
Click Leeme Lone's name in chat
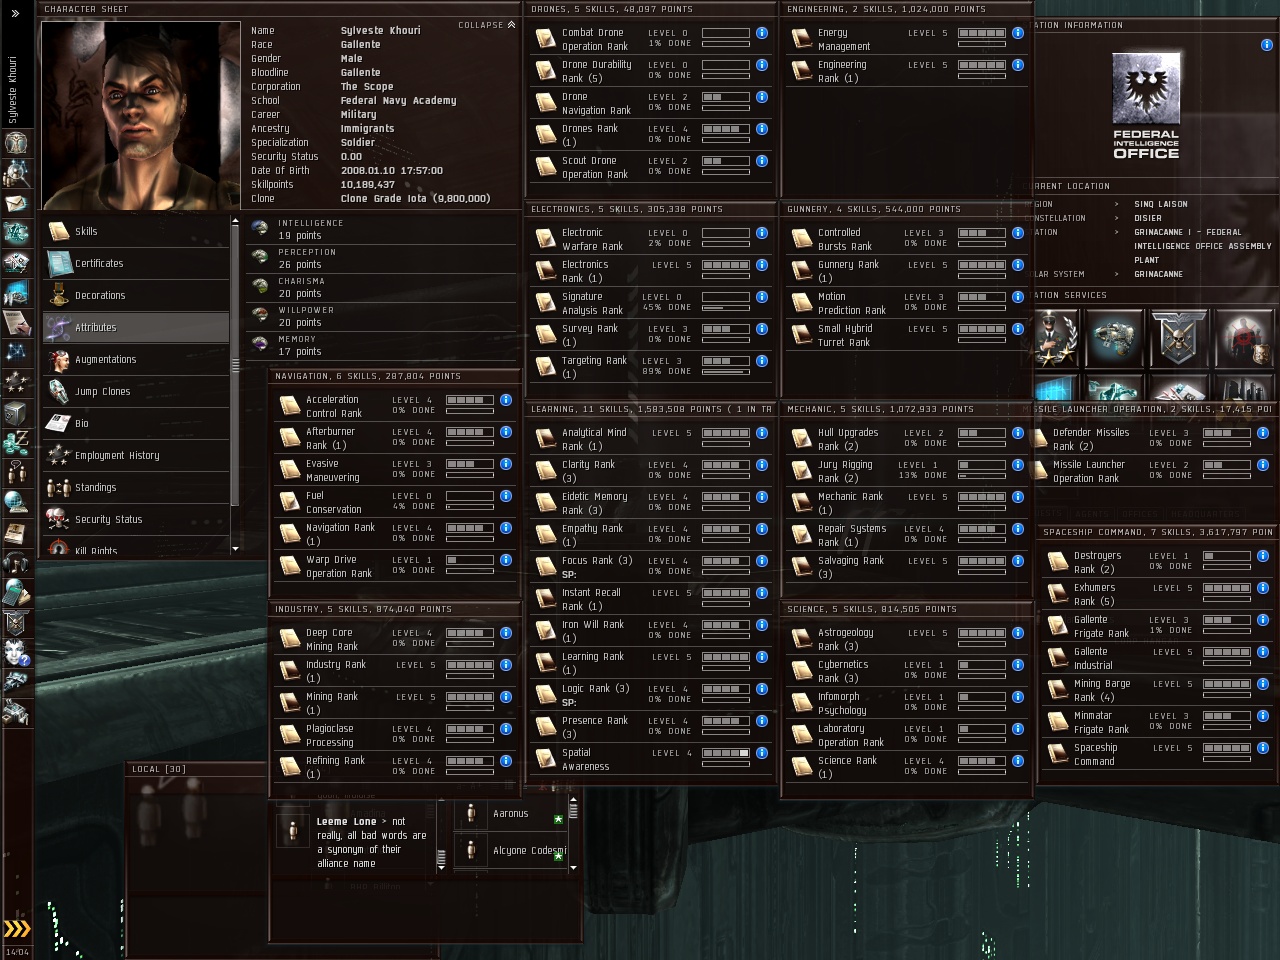tap(346, 822)
